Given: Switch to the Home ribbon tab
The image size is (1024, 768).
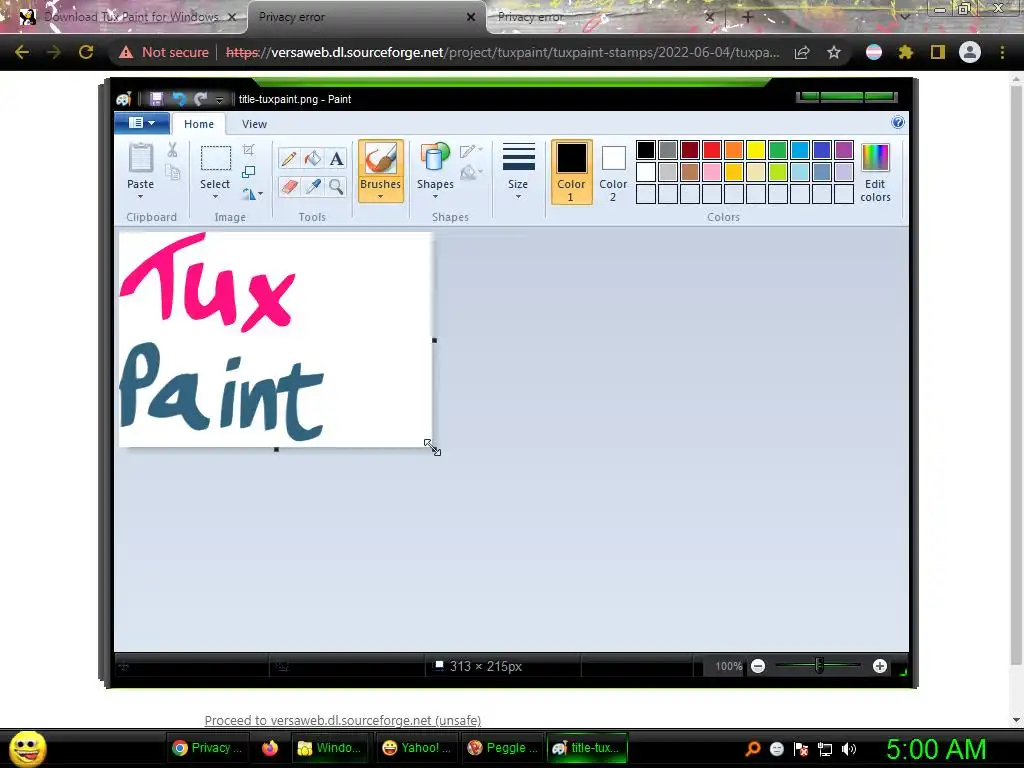Looking at the screenshot, I should tap(199, 124).
